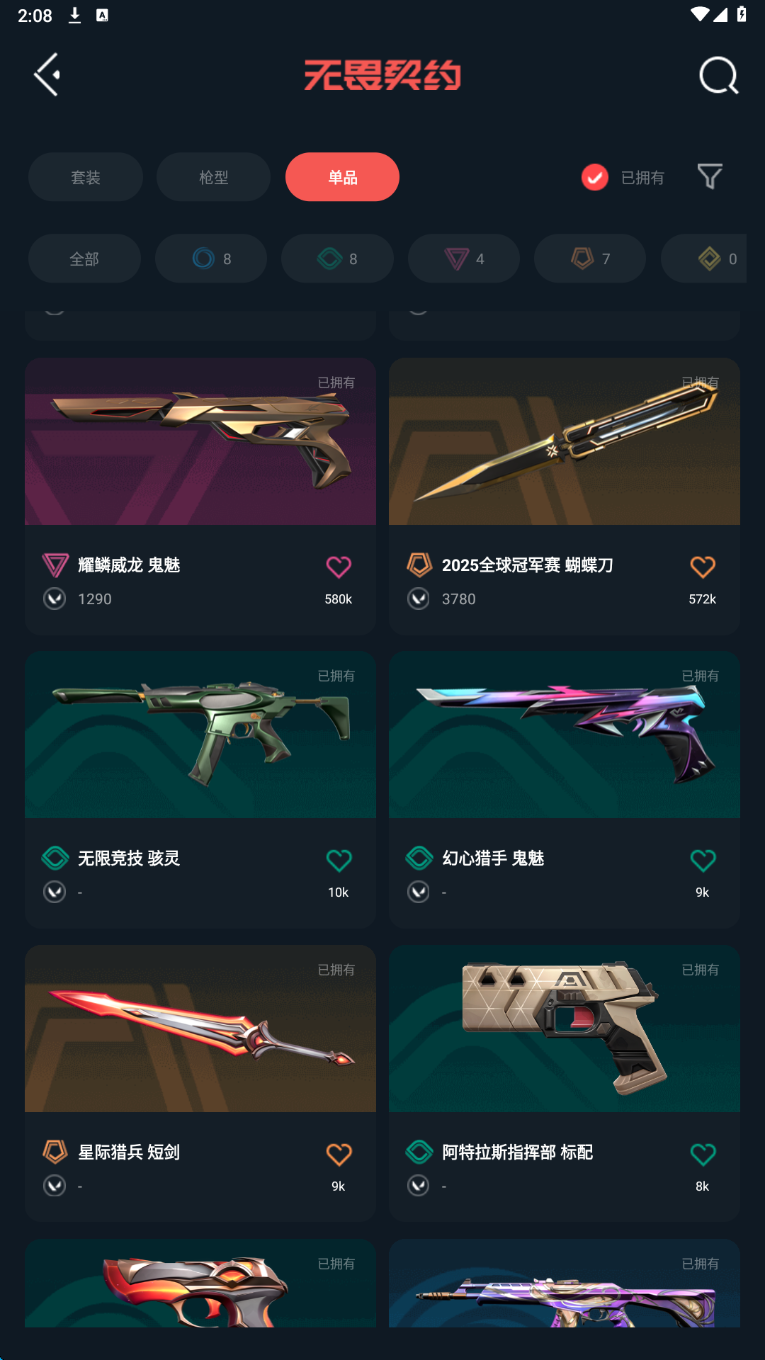Viewport: 765px width, 1360px height.
Task: Open search with magnifier icon
Action: 718,75
